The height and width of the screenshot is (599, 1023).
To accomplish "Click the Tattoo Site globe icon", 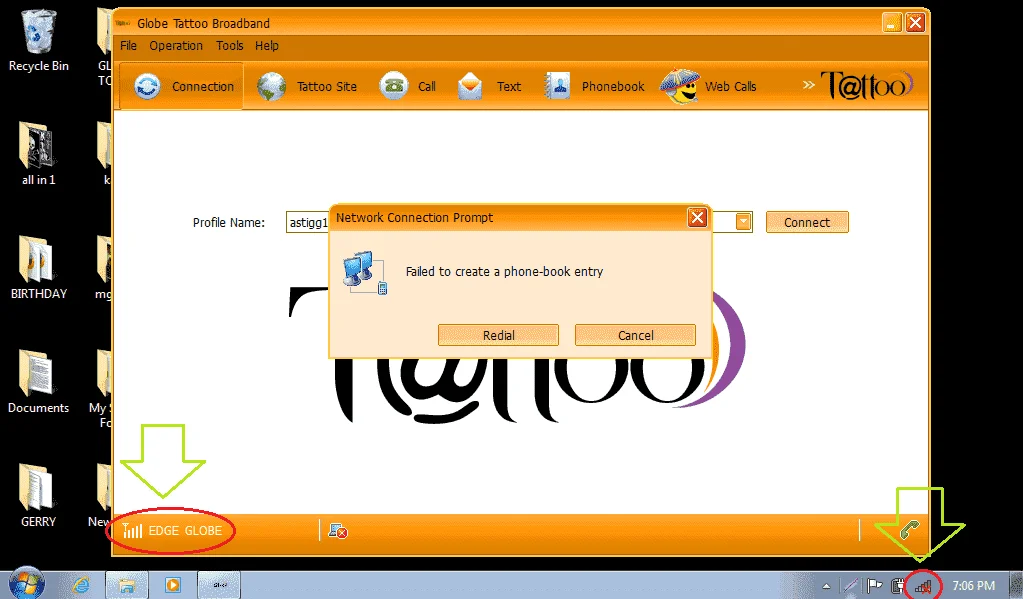I will tap(271, 86).
